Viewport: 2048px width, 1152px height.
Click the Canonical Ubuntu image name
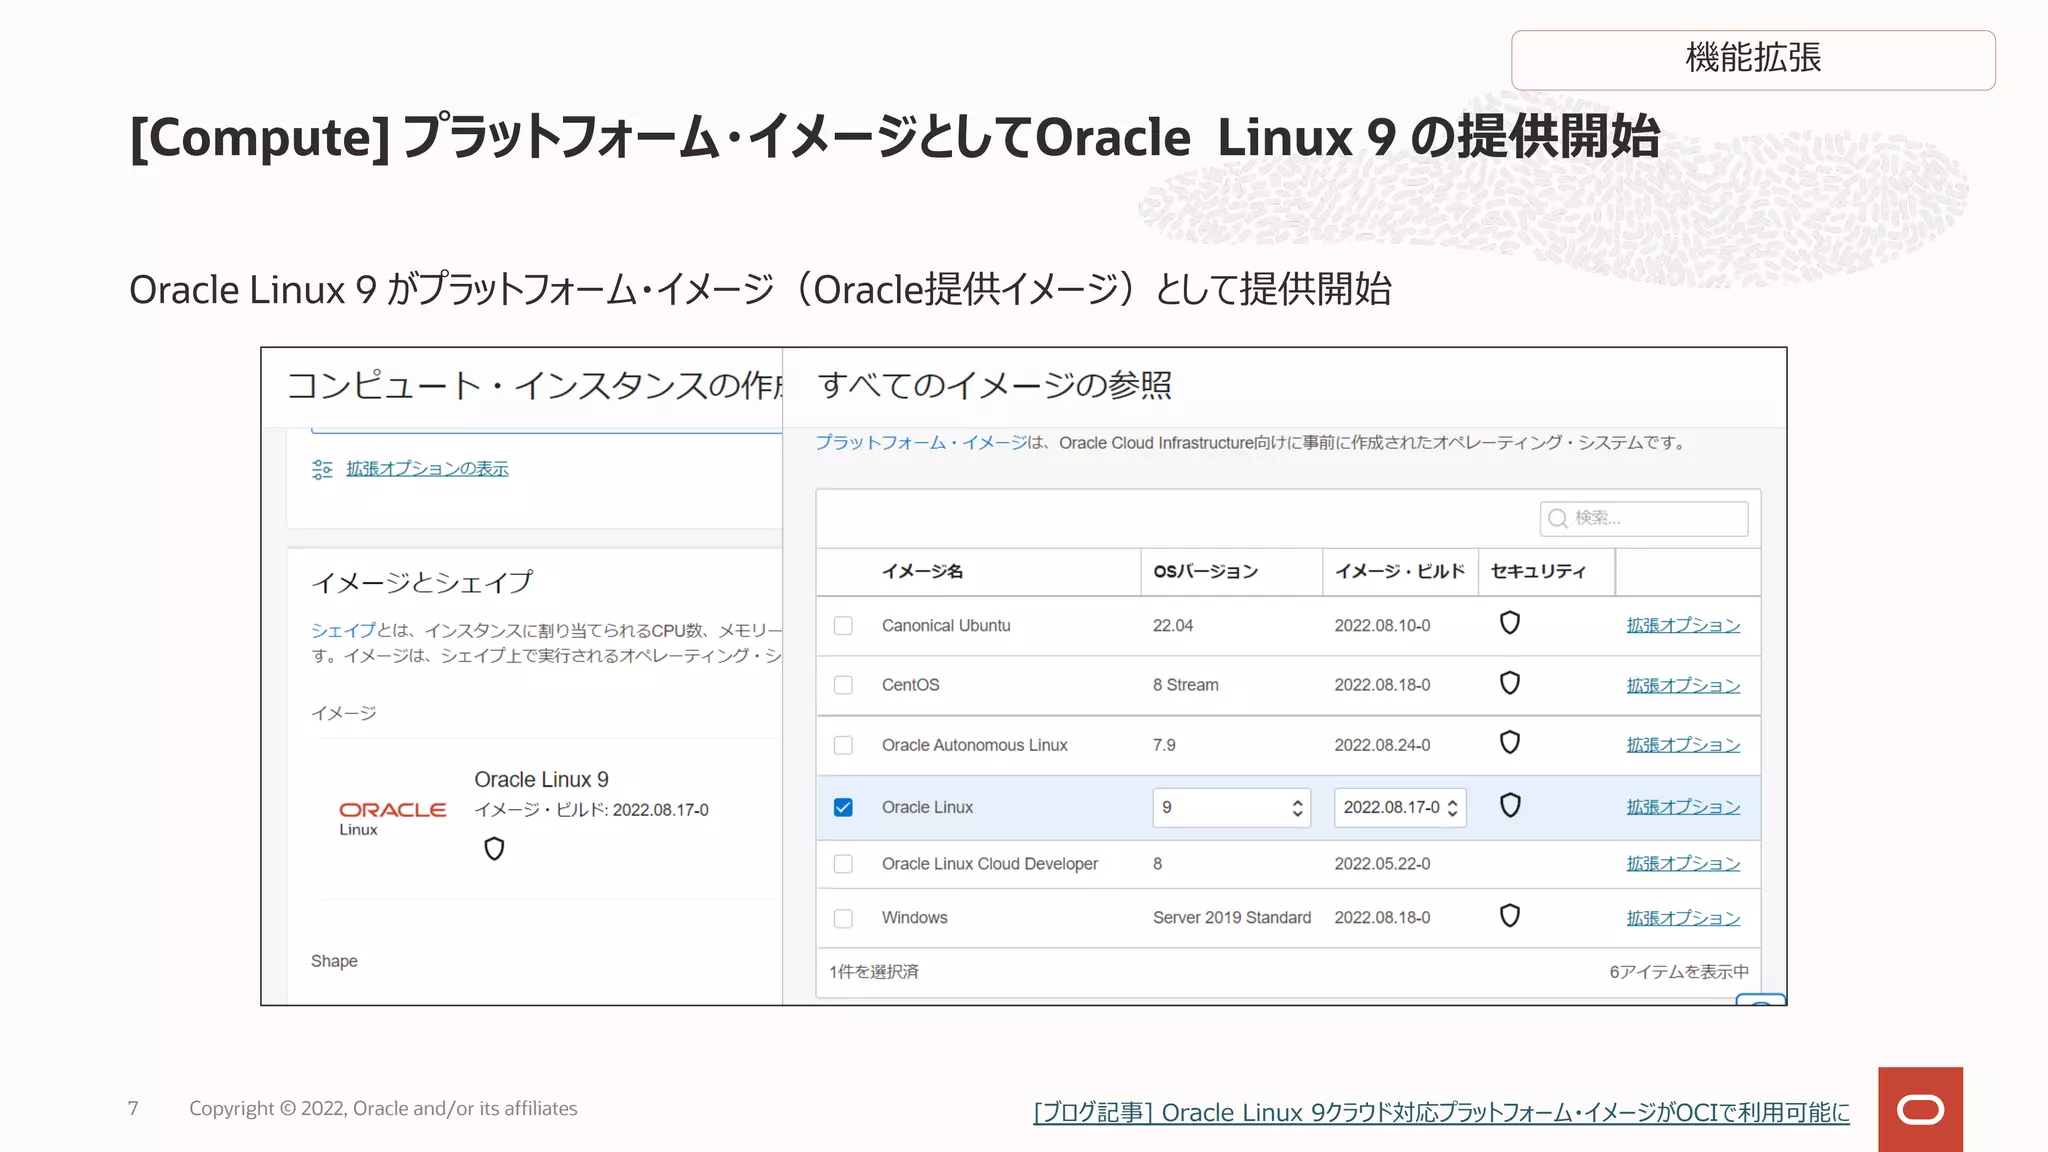[x=946, y=626]
